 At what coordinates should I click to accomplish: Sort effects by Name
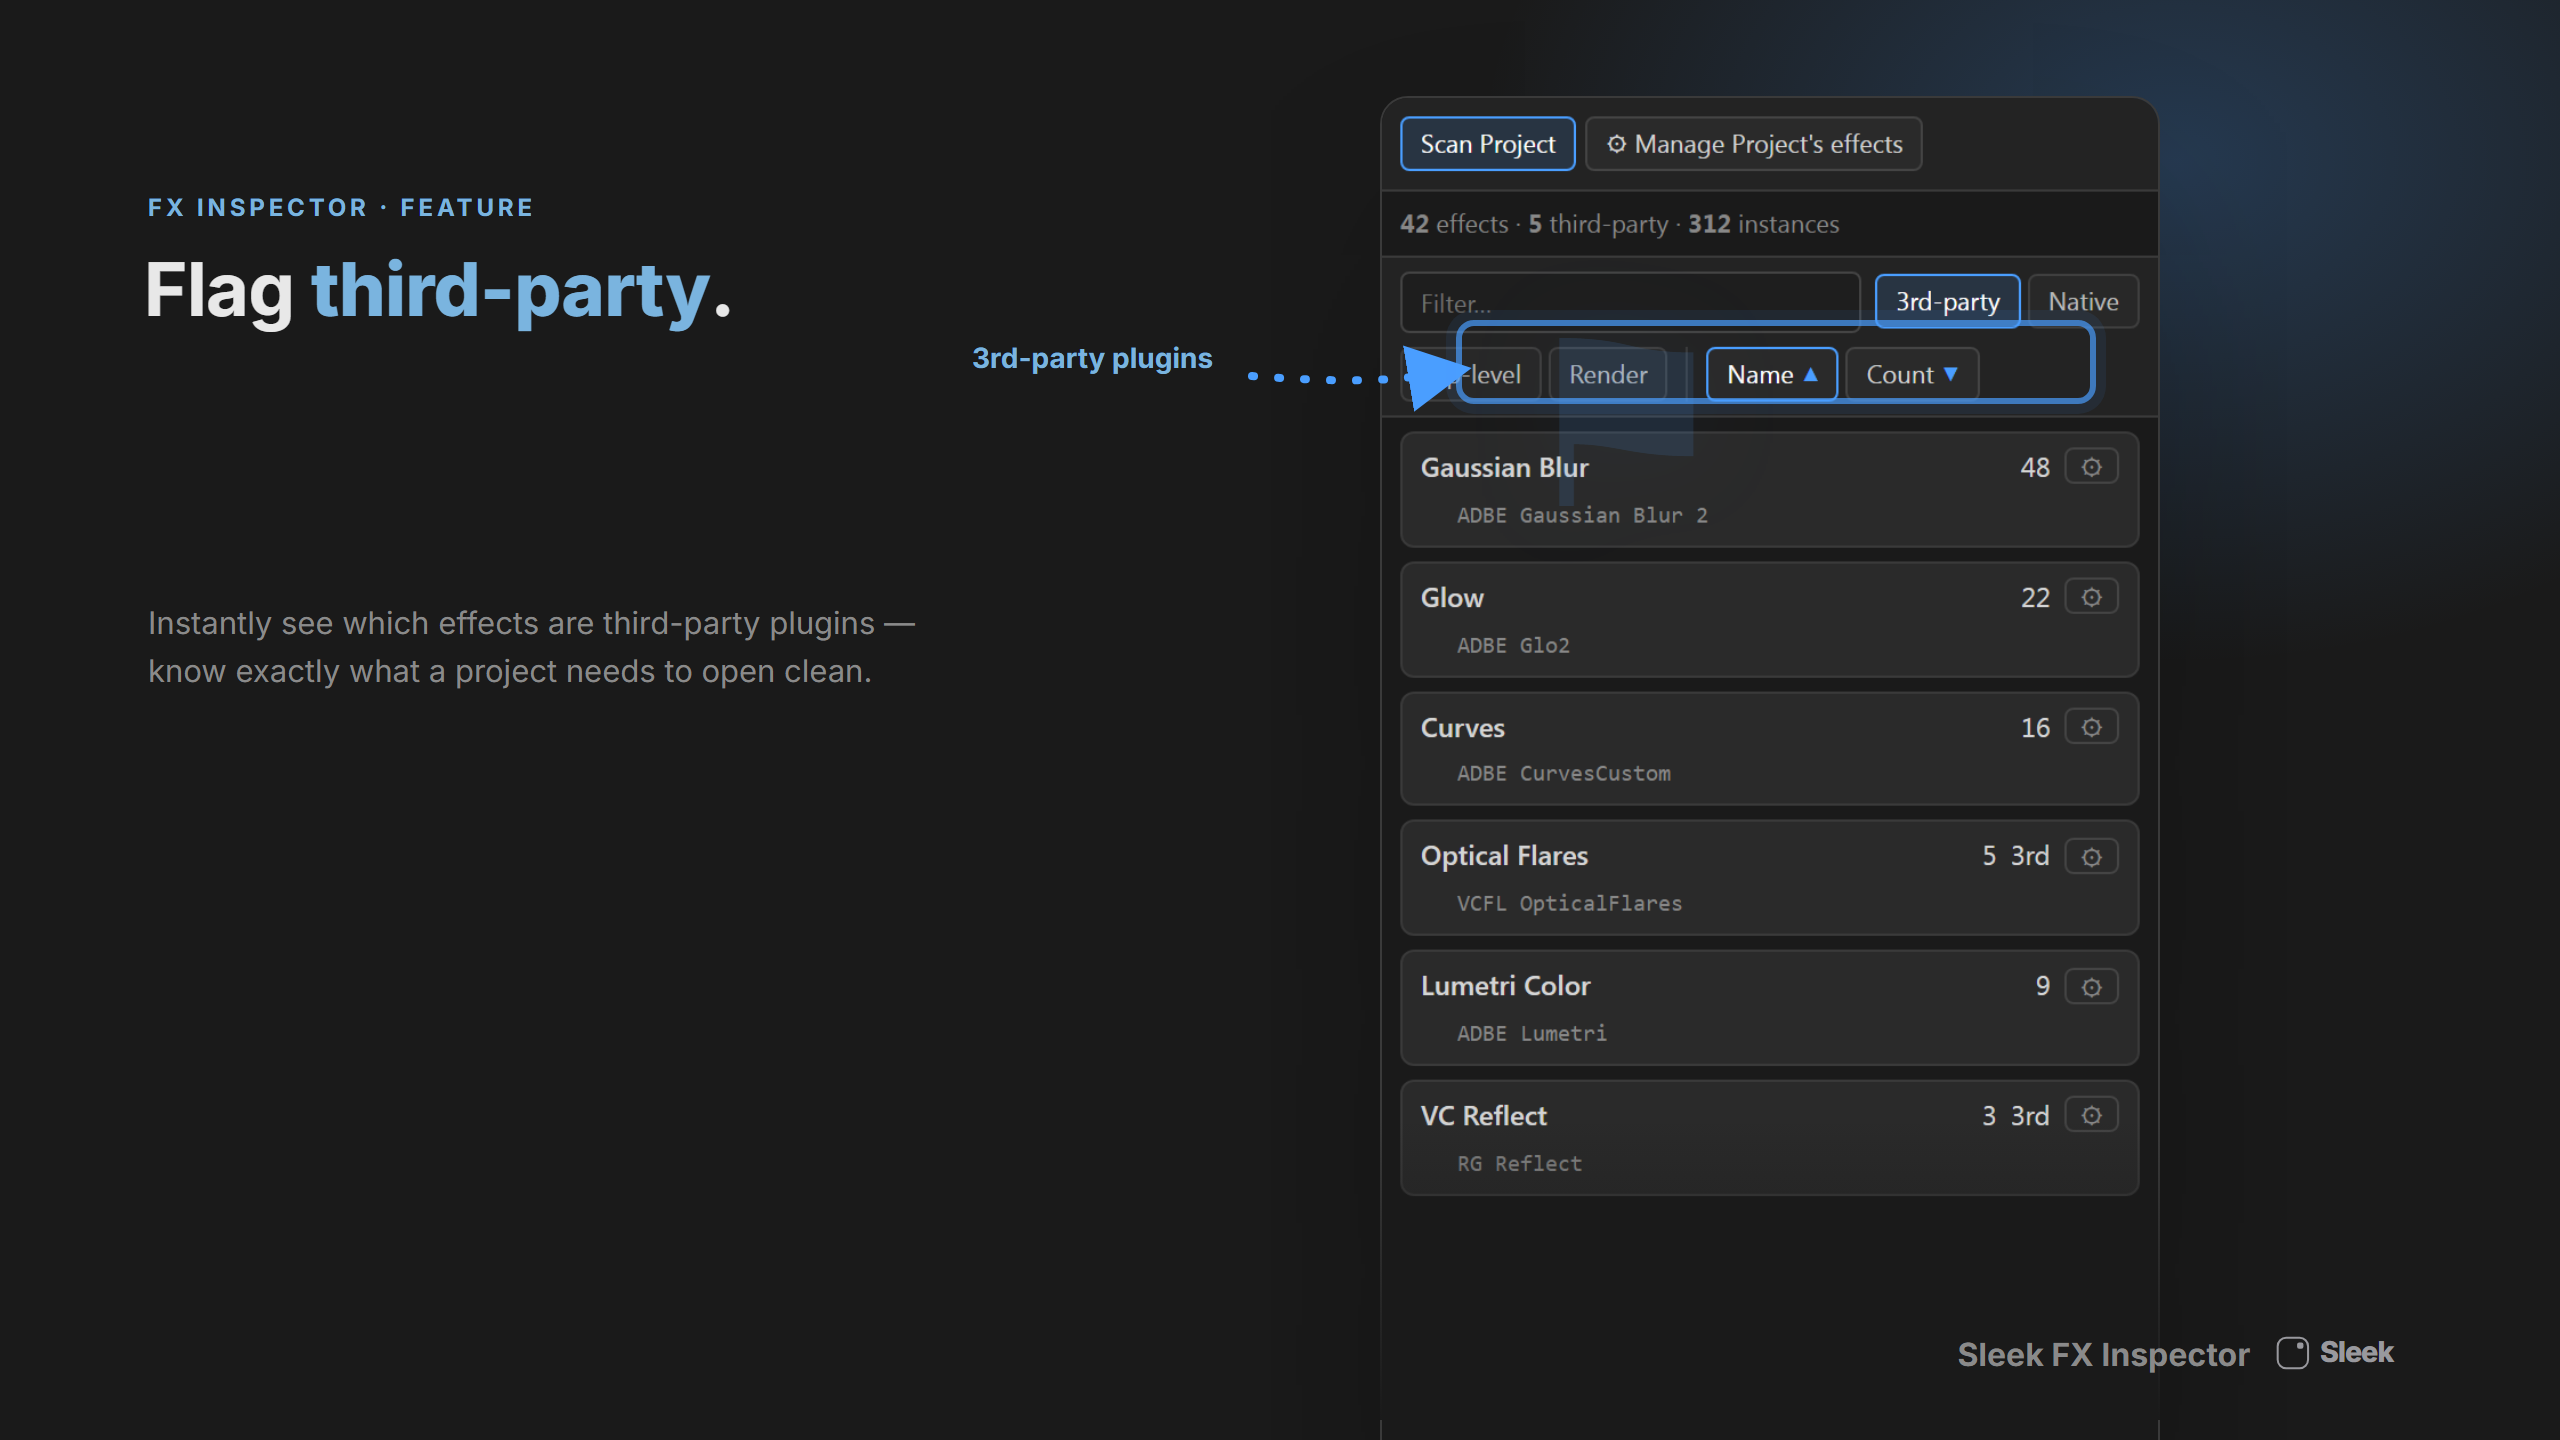1771,374
